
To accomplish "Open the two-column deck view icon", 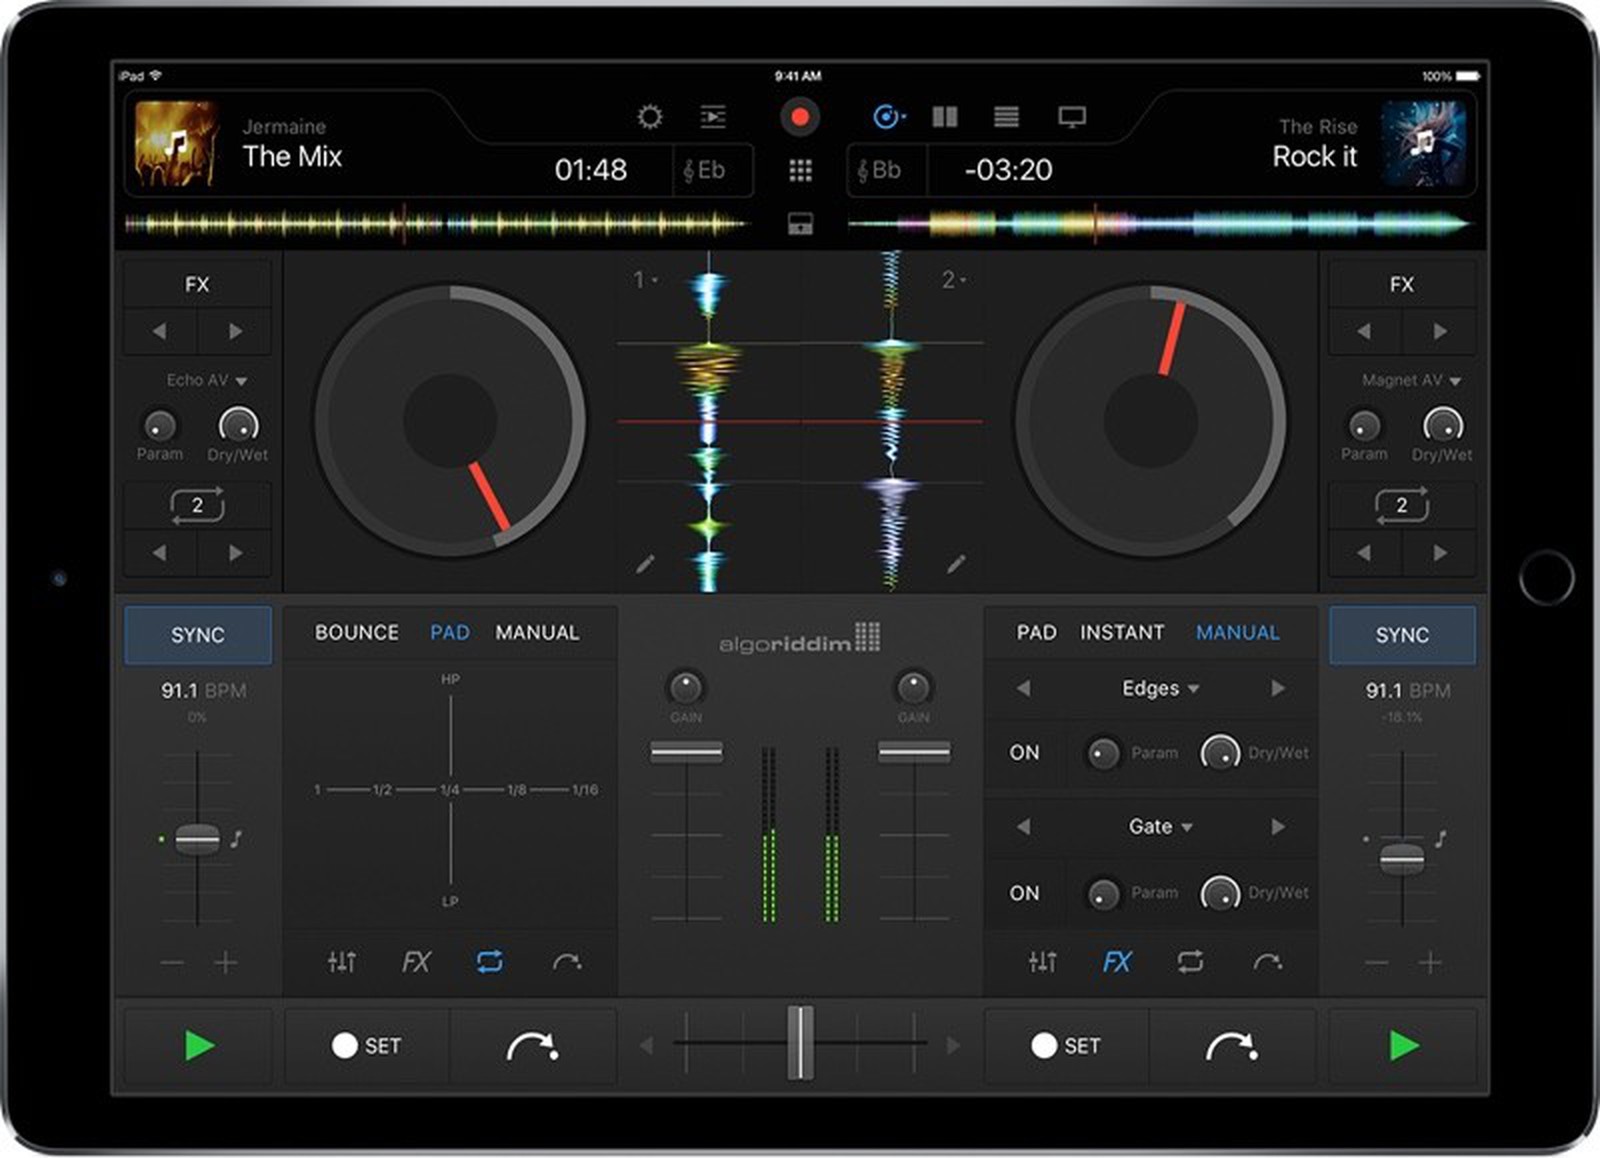I will (944, 116).
